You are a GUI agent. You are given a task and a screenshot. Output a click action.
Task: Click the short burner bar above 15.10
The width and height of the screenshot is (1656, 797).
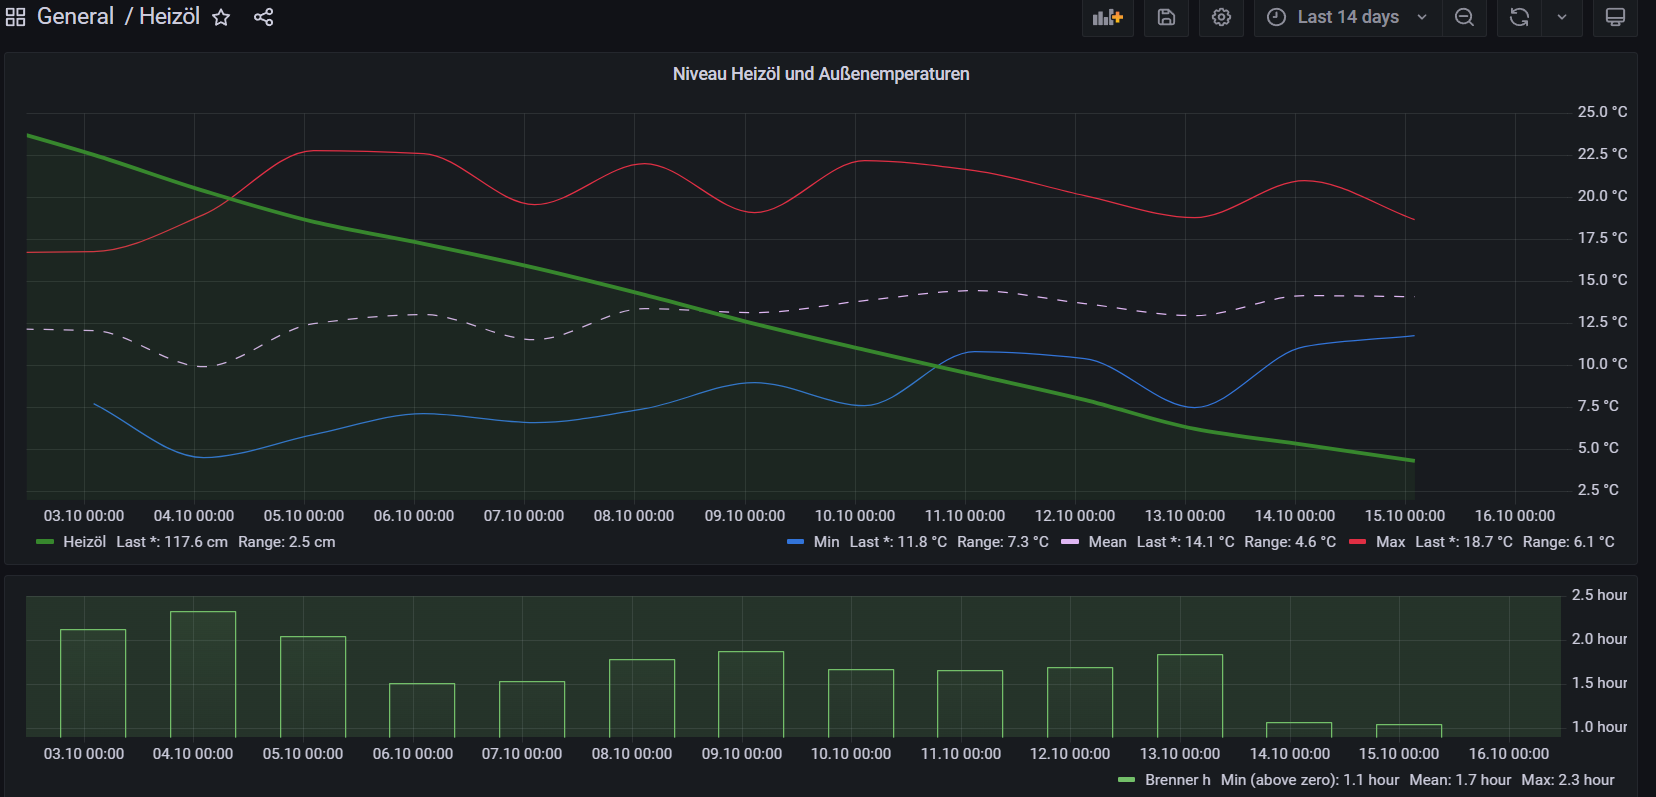[x=1409, y=731]
